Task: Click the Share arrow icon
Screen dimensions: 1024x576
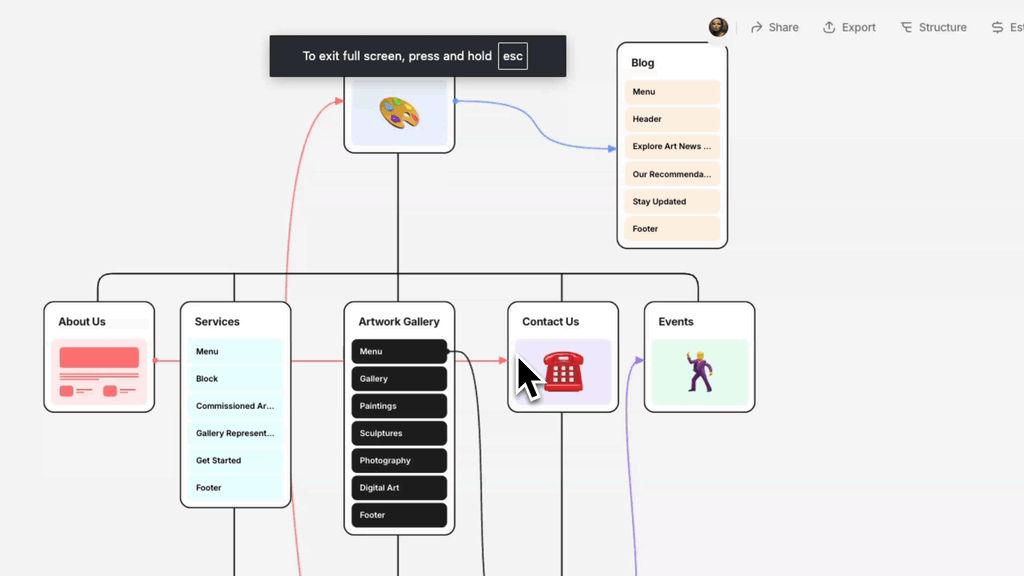Action: pos(756,27)
